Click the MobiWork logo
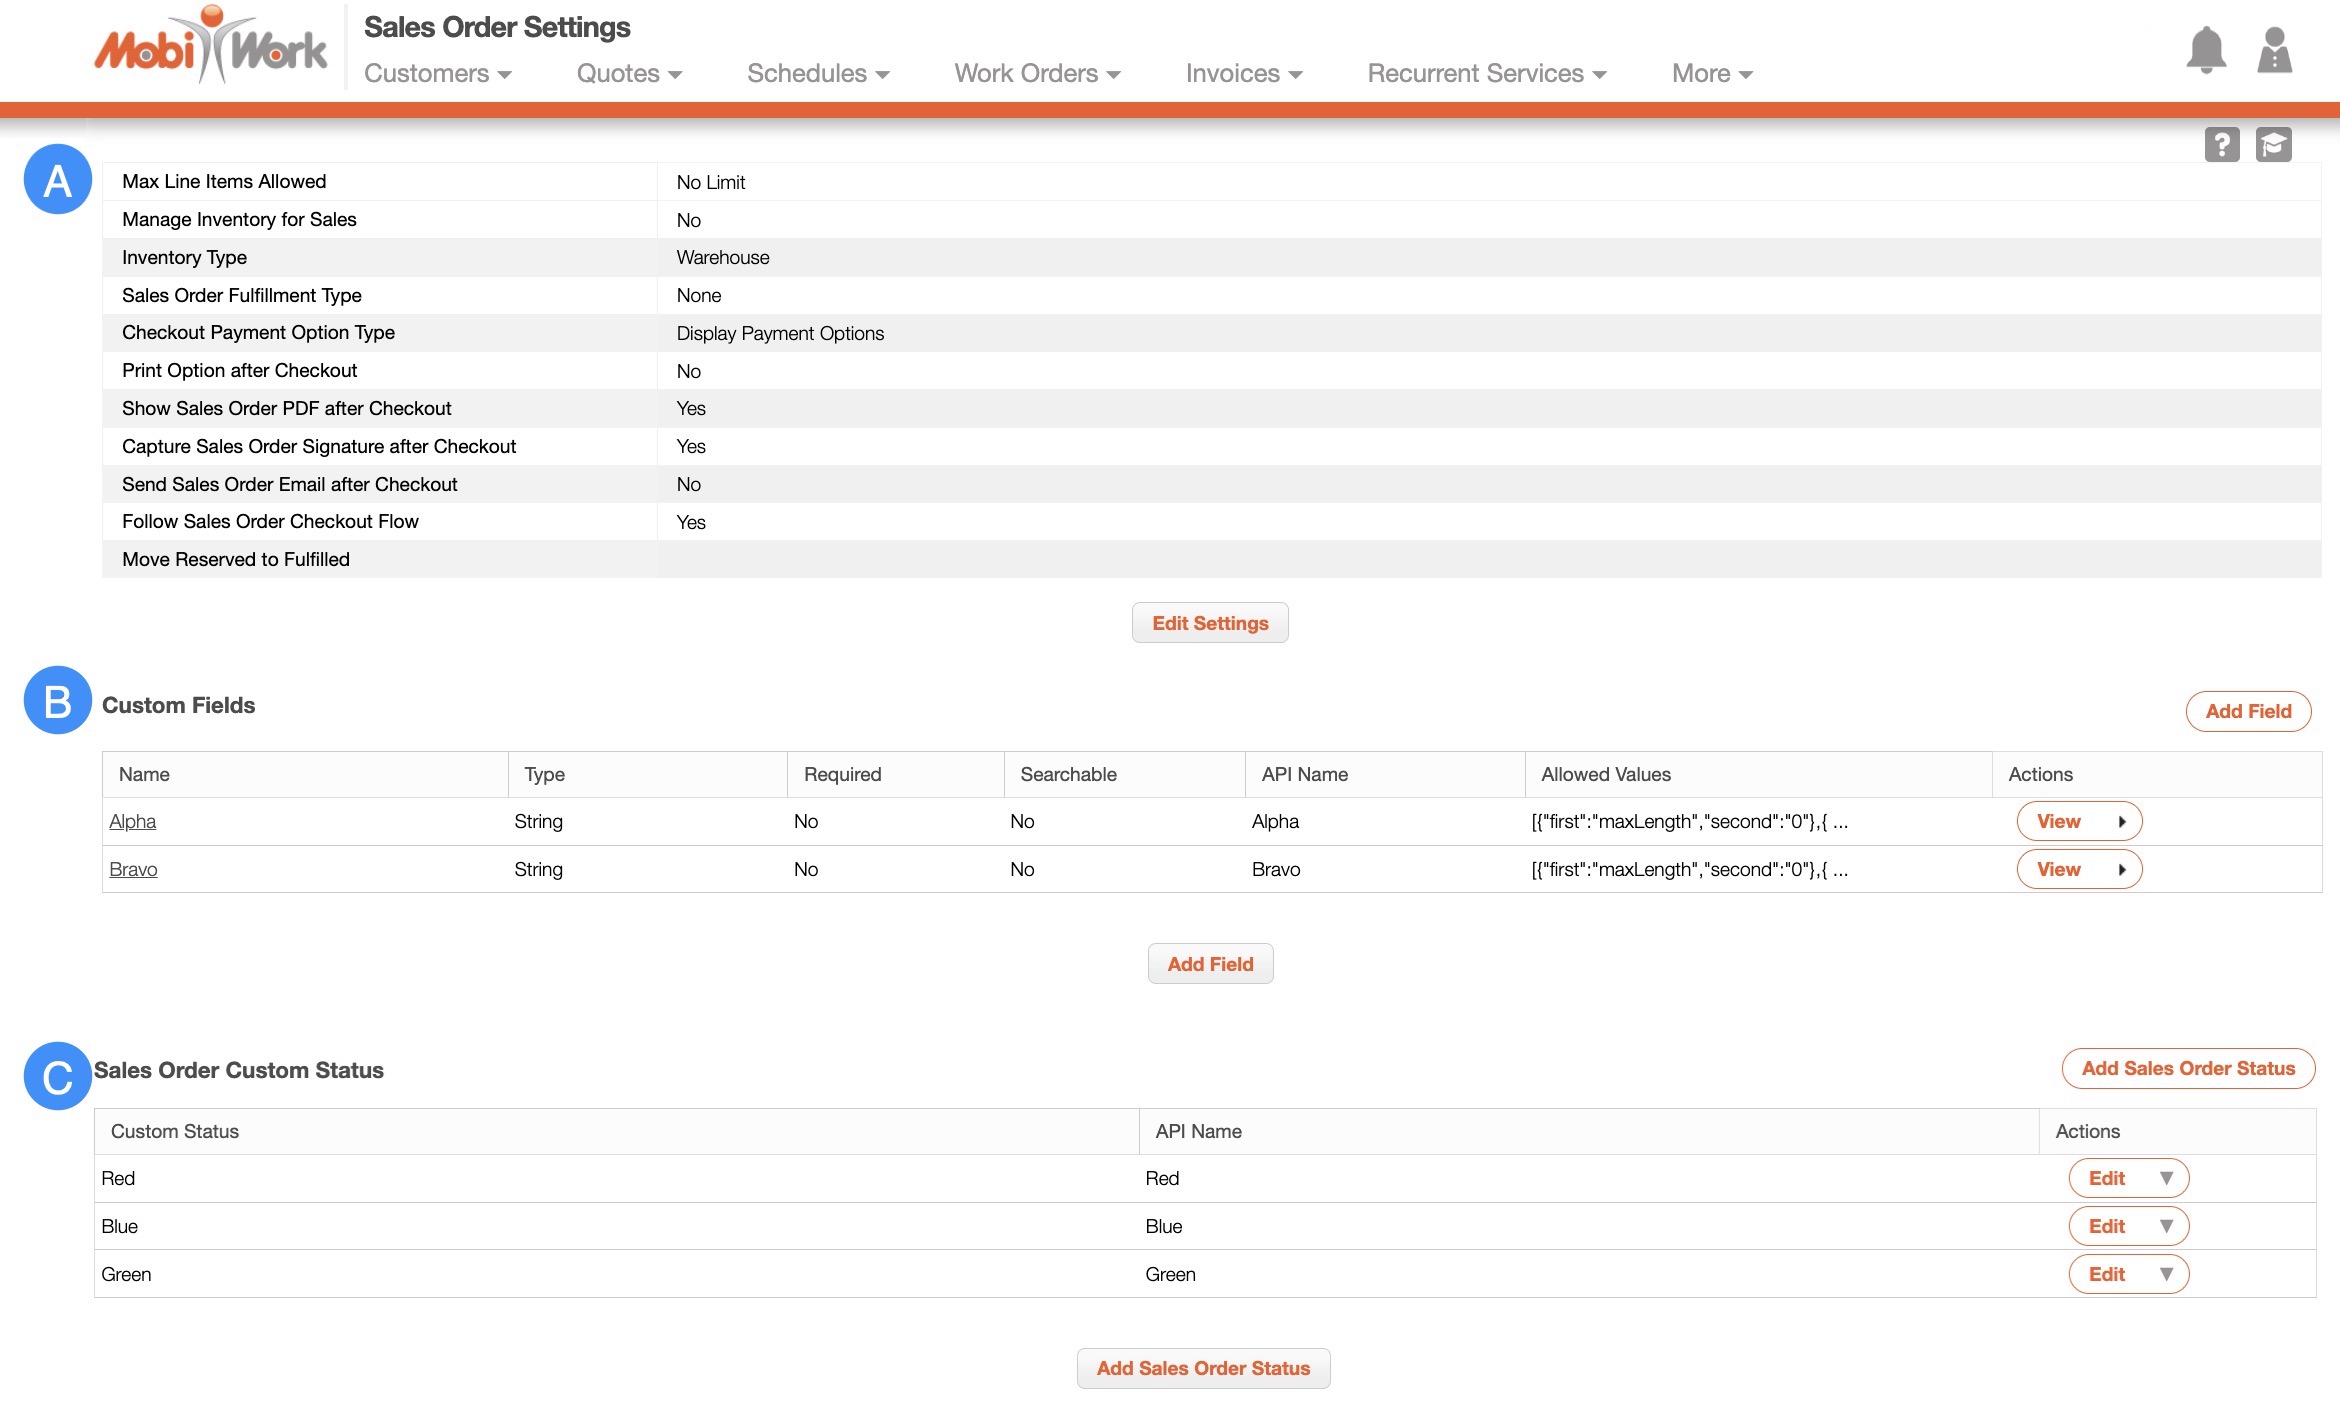This screenshot has height=1418, width=2340. (210, 47)
